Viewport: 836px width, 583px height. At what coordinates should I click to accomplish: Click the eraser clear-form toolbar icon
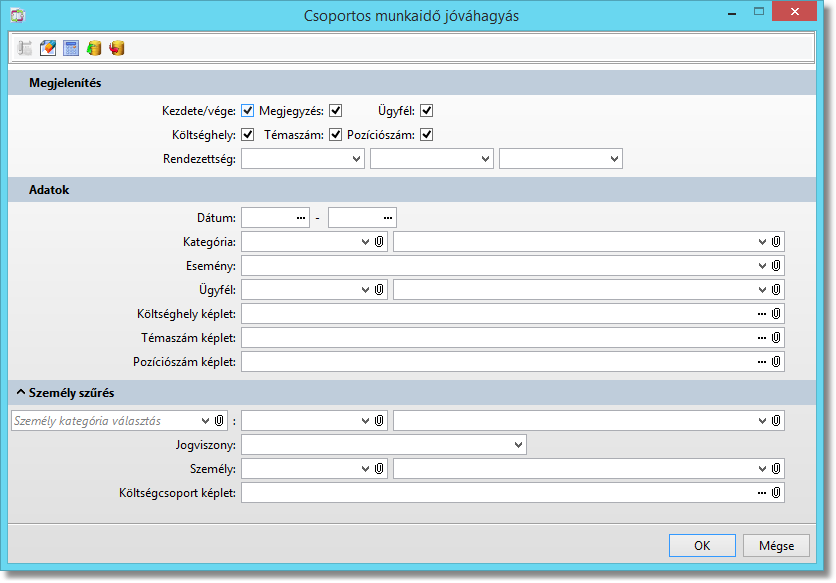click(47, 48)
